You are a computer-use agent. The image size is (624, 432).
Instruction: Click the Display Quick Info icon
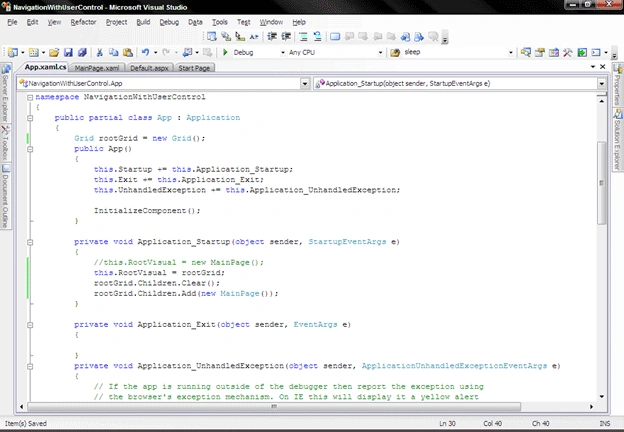pyautogui.click(x=240, y=37)
